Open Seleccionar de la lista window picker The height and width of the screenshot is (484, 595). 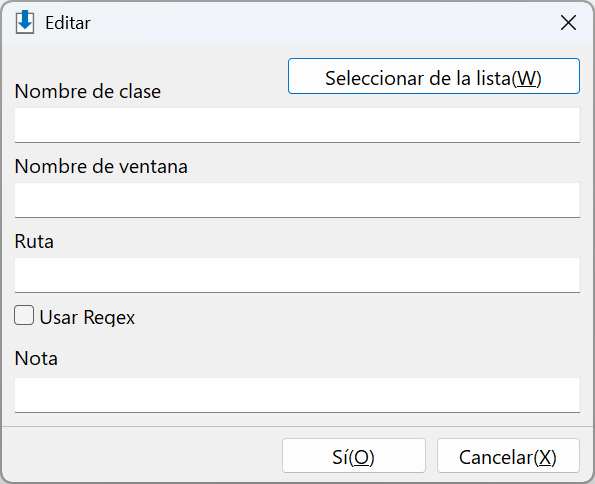434,76
